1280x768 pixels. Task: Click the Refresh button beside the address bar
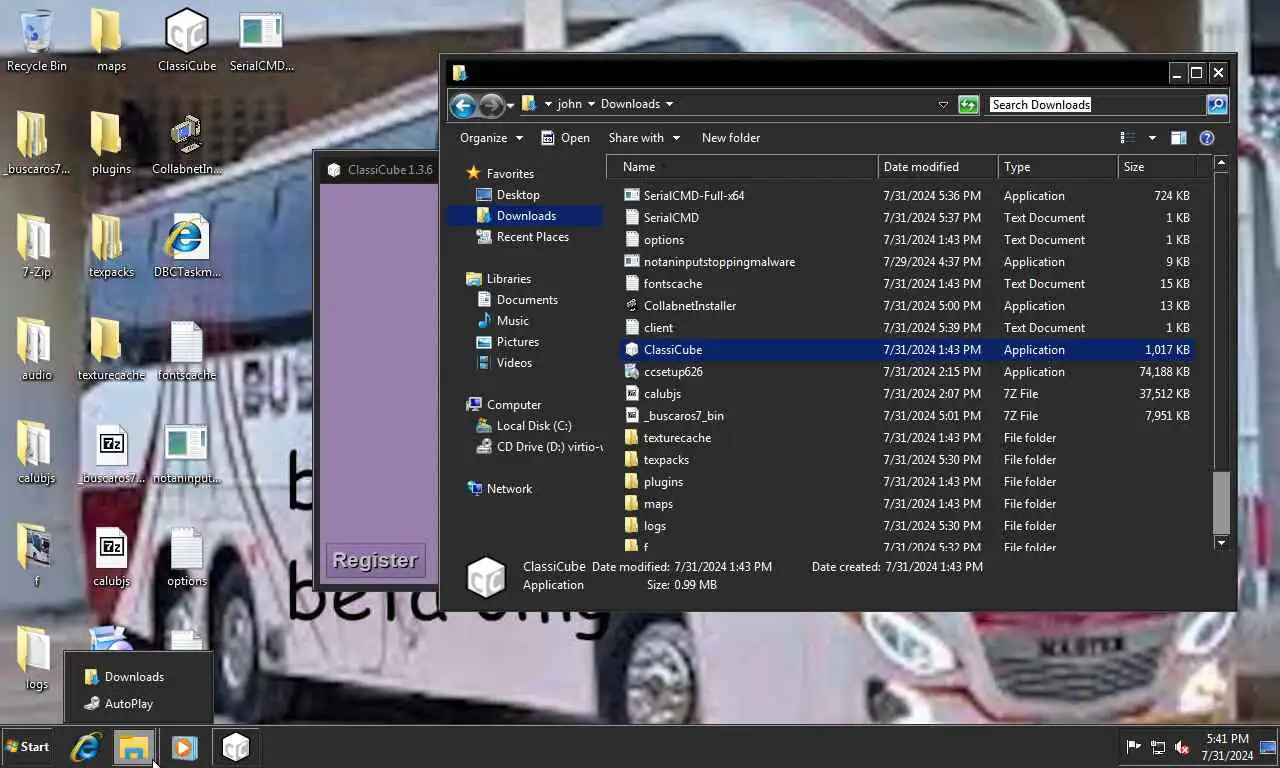click(968, 104)
